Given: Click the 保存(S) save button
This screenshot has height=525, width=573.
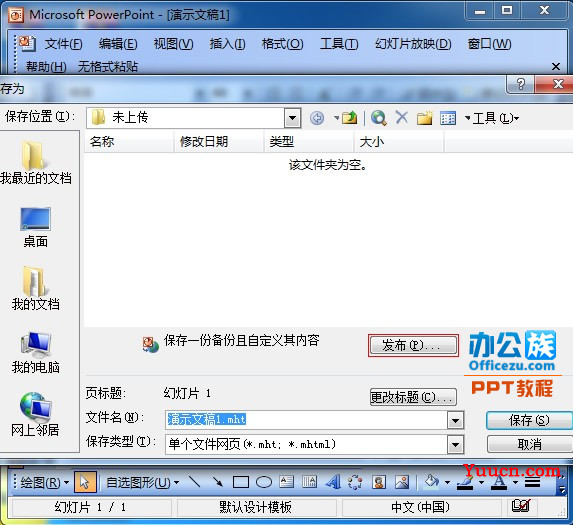Looking at the screenshot, I should point(529,420).
